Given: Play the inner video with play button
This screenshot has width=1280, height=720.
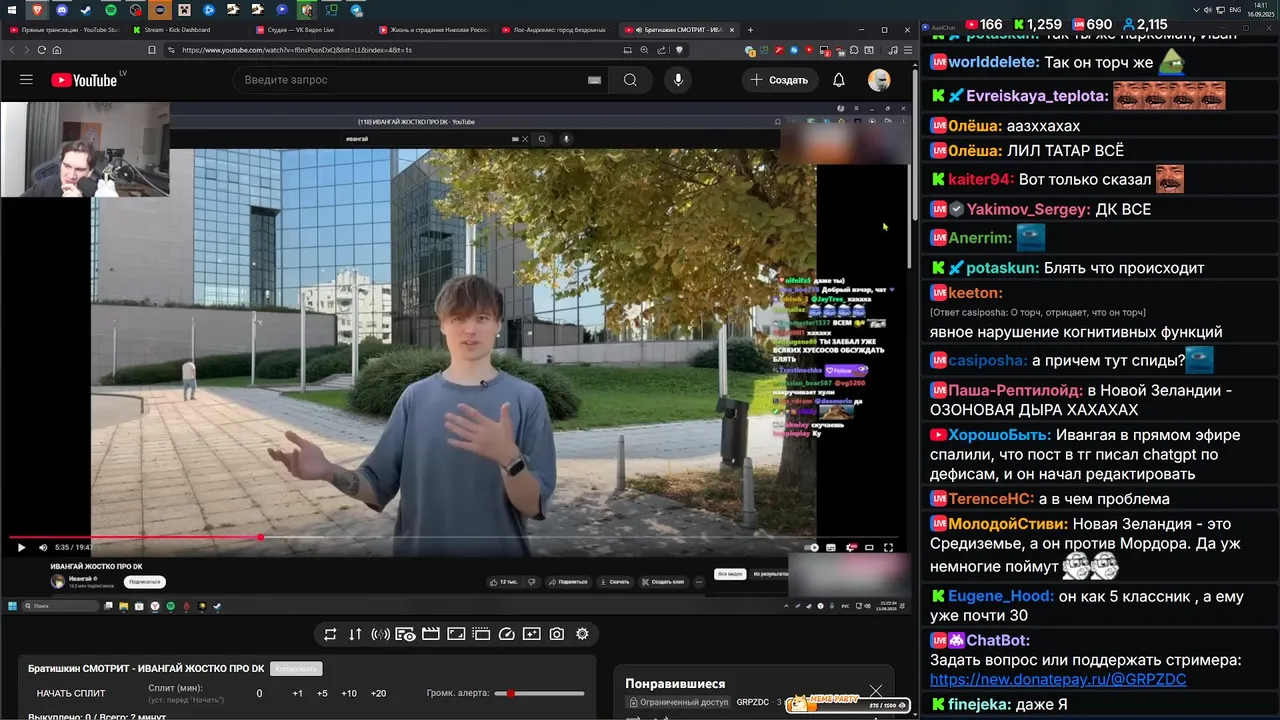Looking at the screenshot, I should click(x=21, y=547).
